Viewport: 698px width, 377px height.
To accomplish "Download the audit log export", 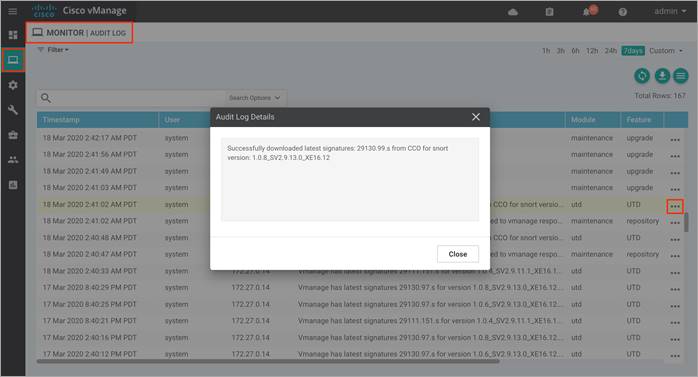I will [x=662, y=76].
